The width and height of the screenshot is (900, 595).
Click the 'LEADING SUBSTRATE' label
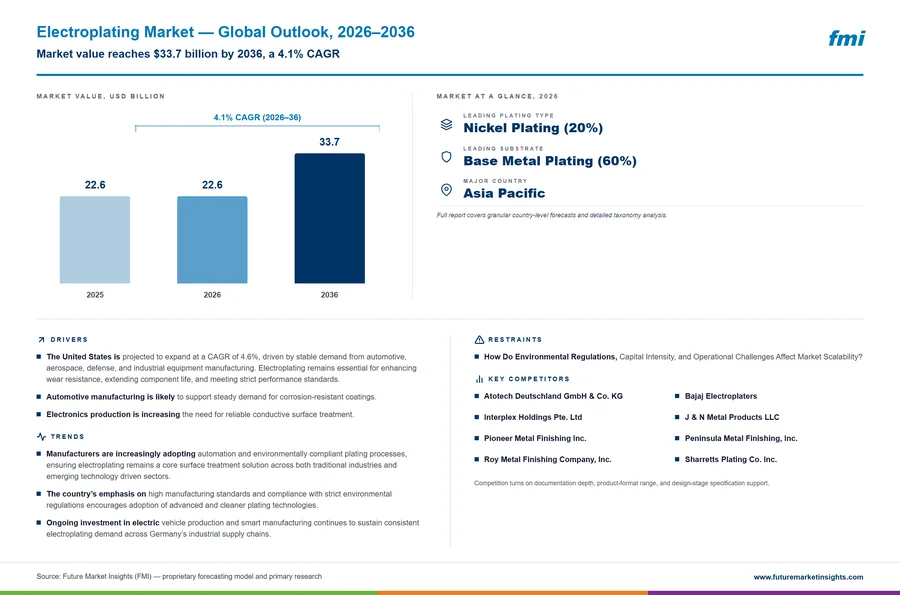[503, 148]
